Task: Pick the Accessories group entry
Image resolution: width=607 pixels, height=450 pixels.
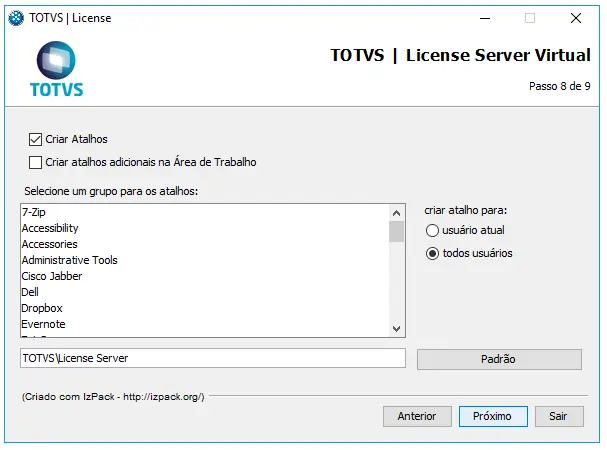Action: (49, 244)
